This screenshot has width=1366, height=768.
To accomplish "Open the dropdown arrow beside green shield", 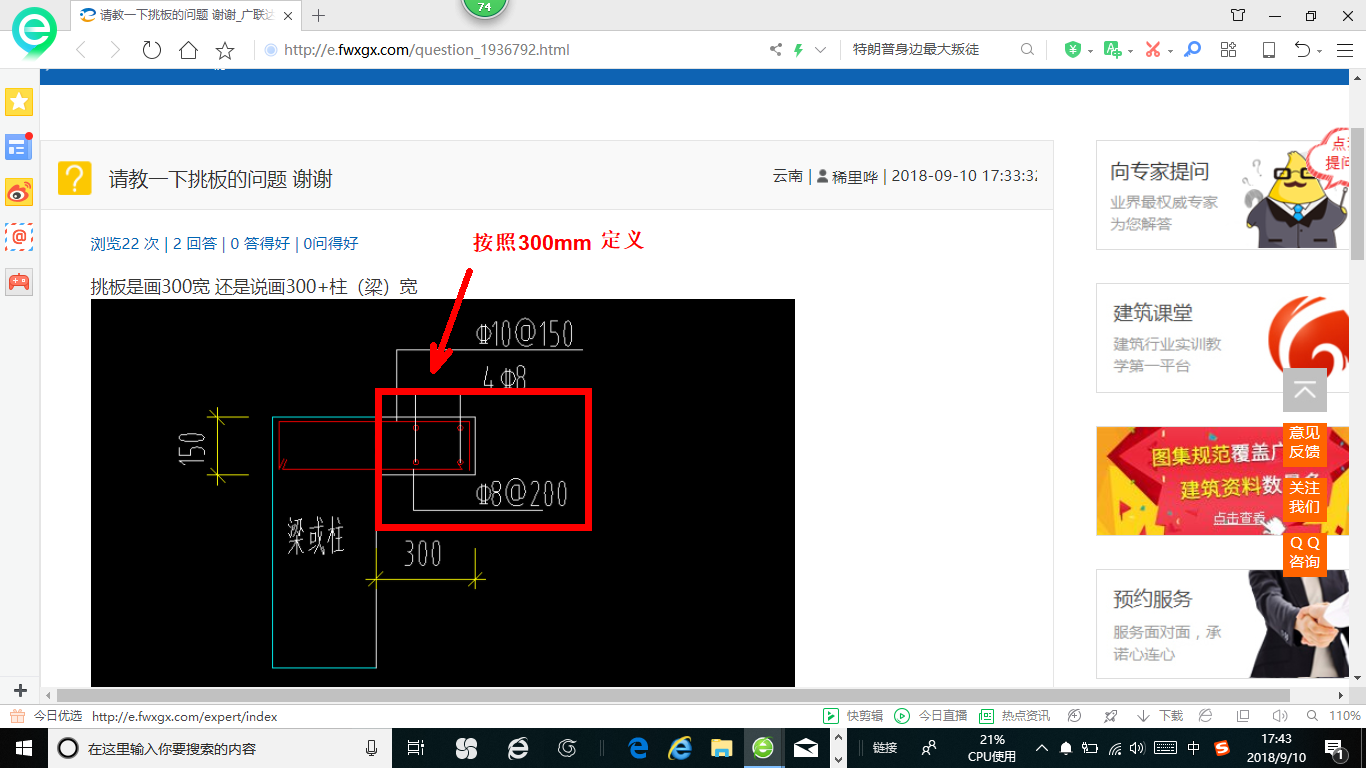I will [x=1089, y=51].
